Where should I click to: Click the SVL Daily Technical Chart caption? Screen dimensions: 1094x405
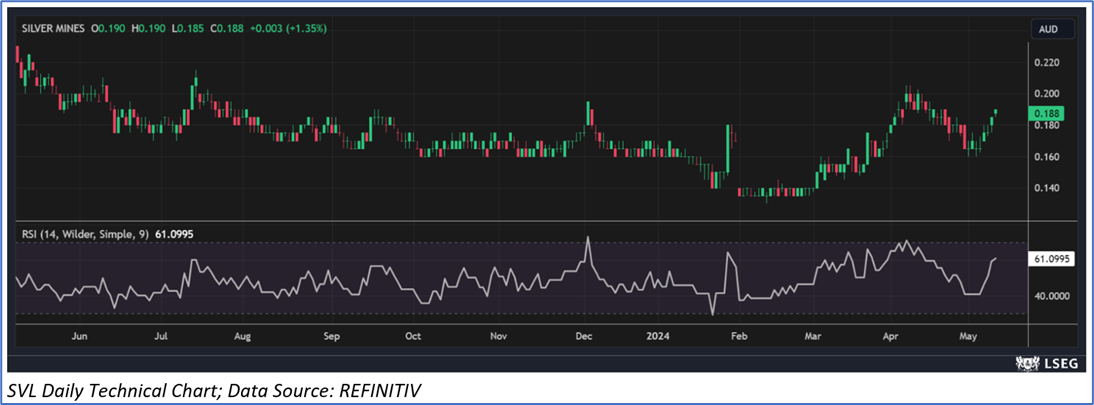(x=216, y=390)
